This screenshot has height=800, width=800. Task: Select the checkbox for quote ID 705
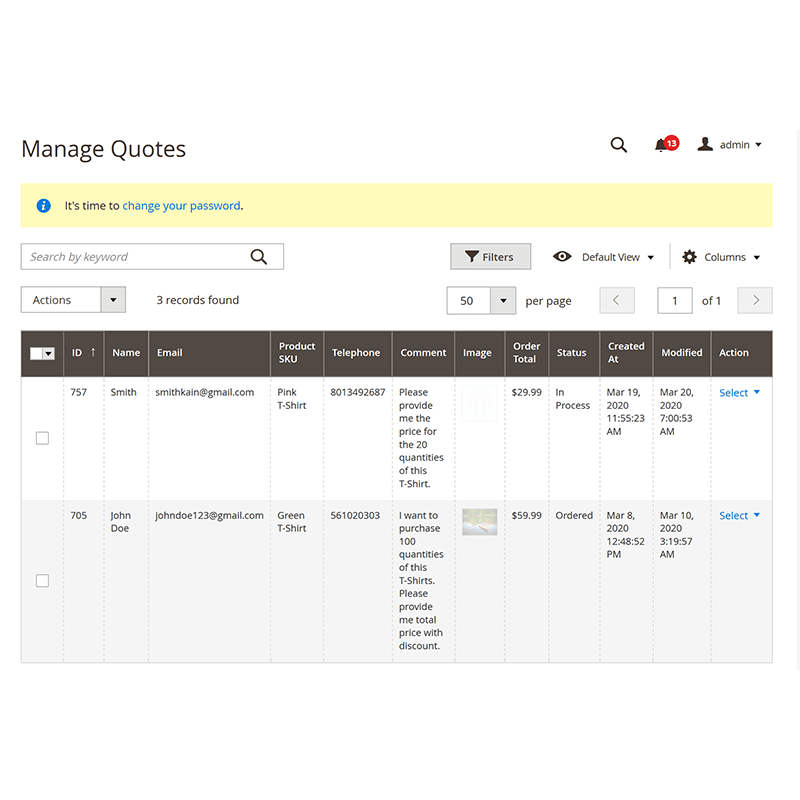coord(42,581)
